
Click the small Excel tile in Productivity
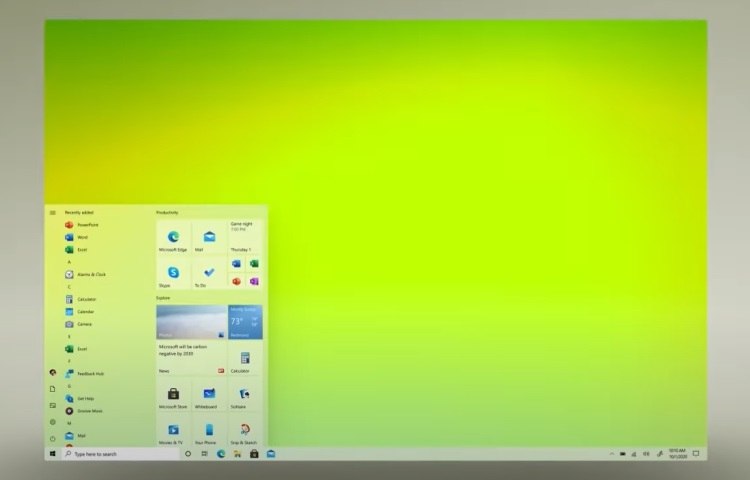[254, 264]
